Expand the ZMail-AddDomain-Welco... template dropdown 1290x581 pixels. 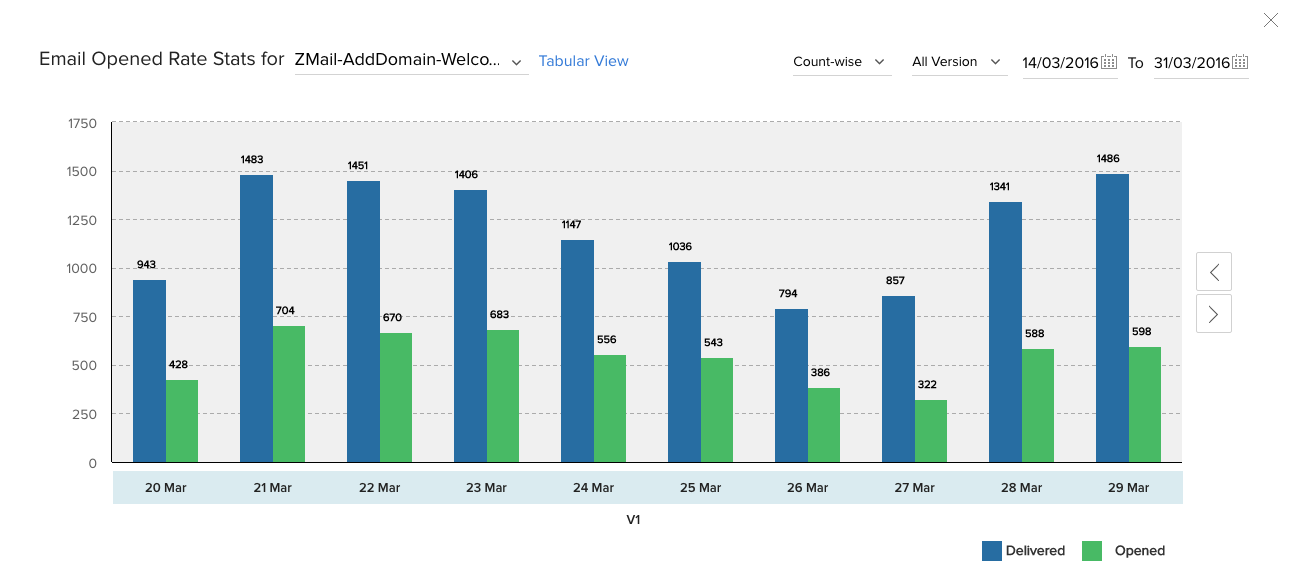[x=411, y=61]
